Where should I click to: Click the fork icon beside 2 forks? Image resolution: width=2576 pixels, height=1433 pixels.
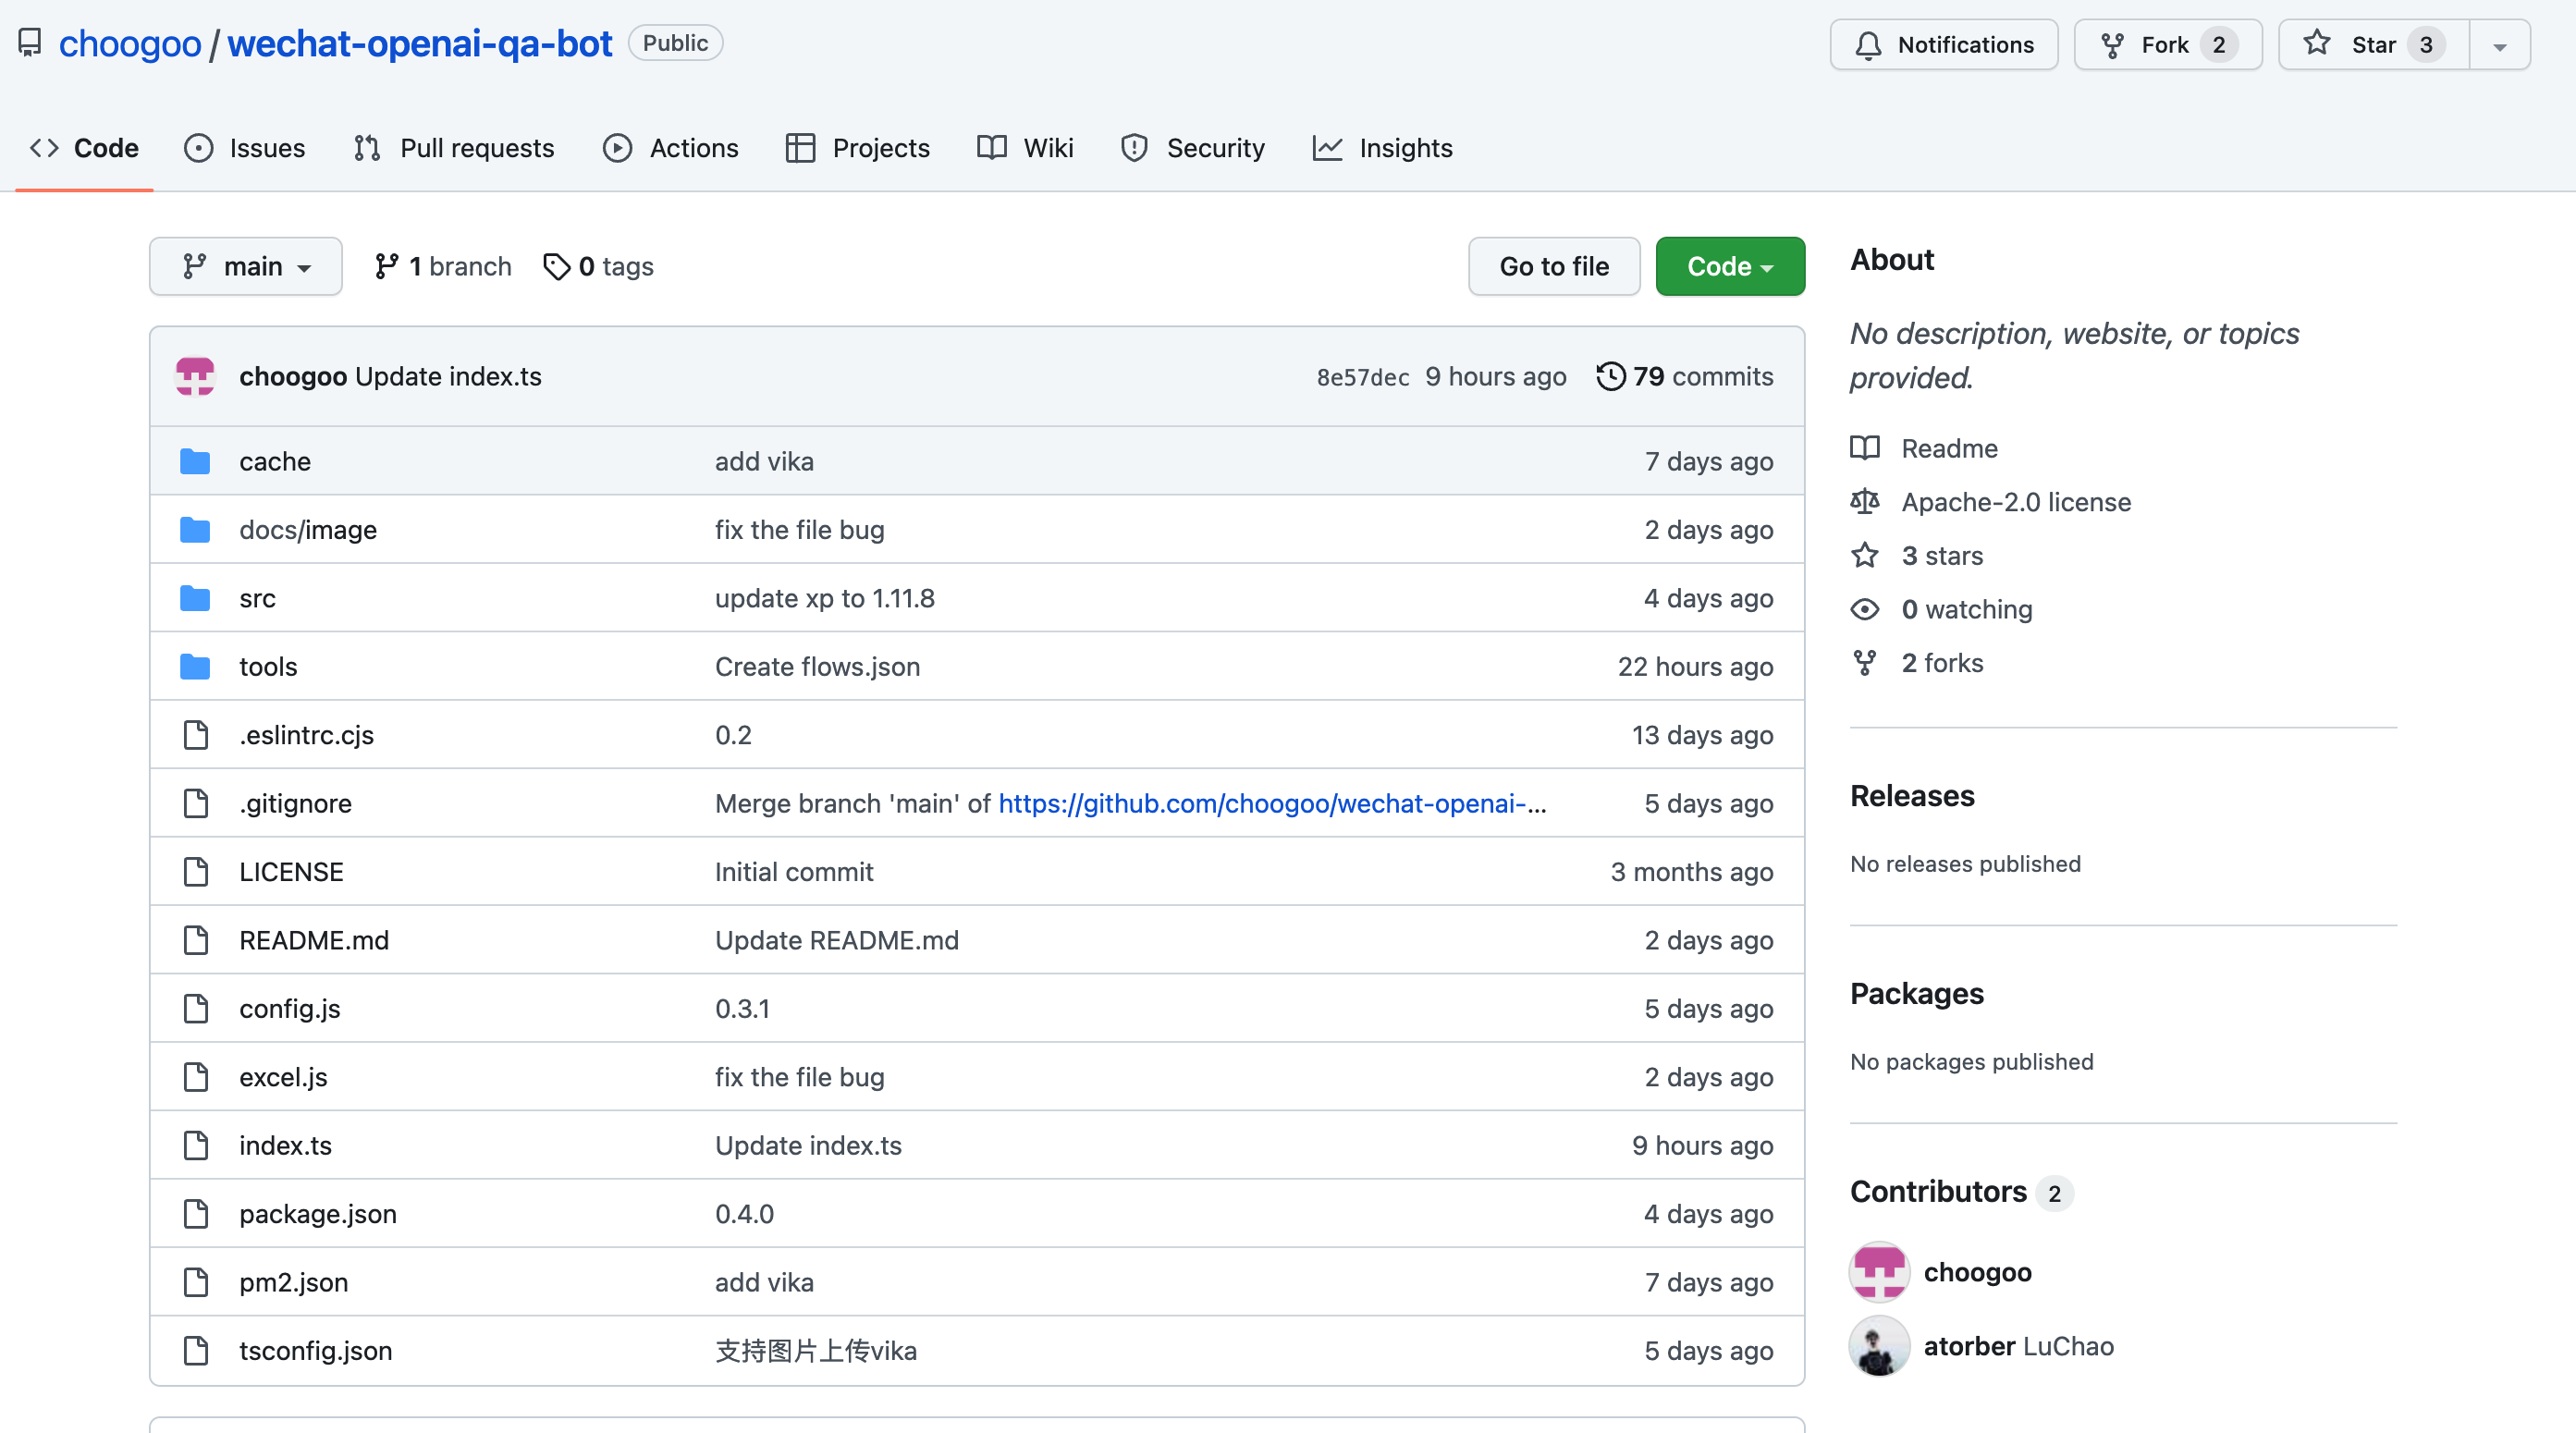pyautogui.click(x=1865, y=663)
